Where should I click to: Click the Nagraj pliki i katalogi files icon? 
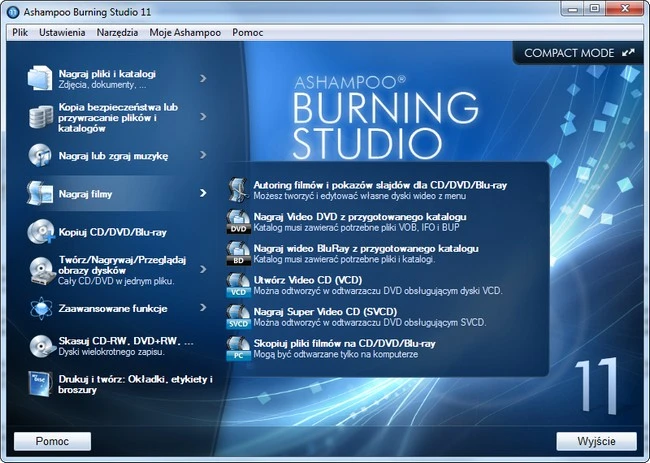point(40,78)
